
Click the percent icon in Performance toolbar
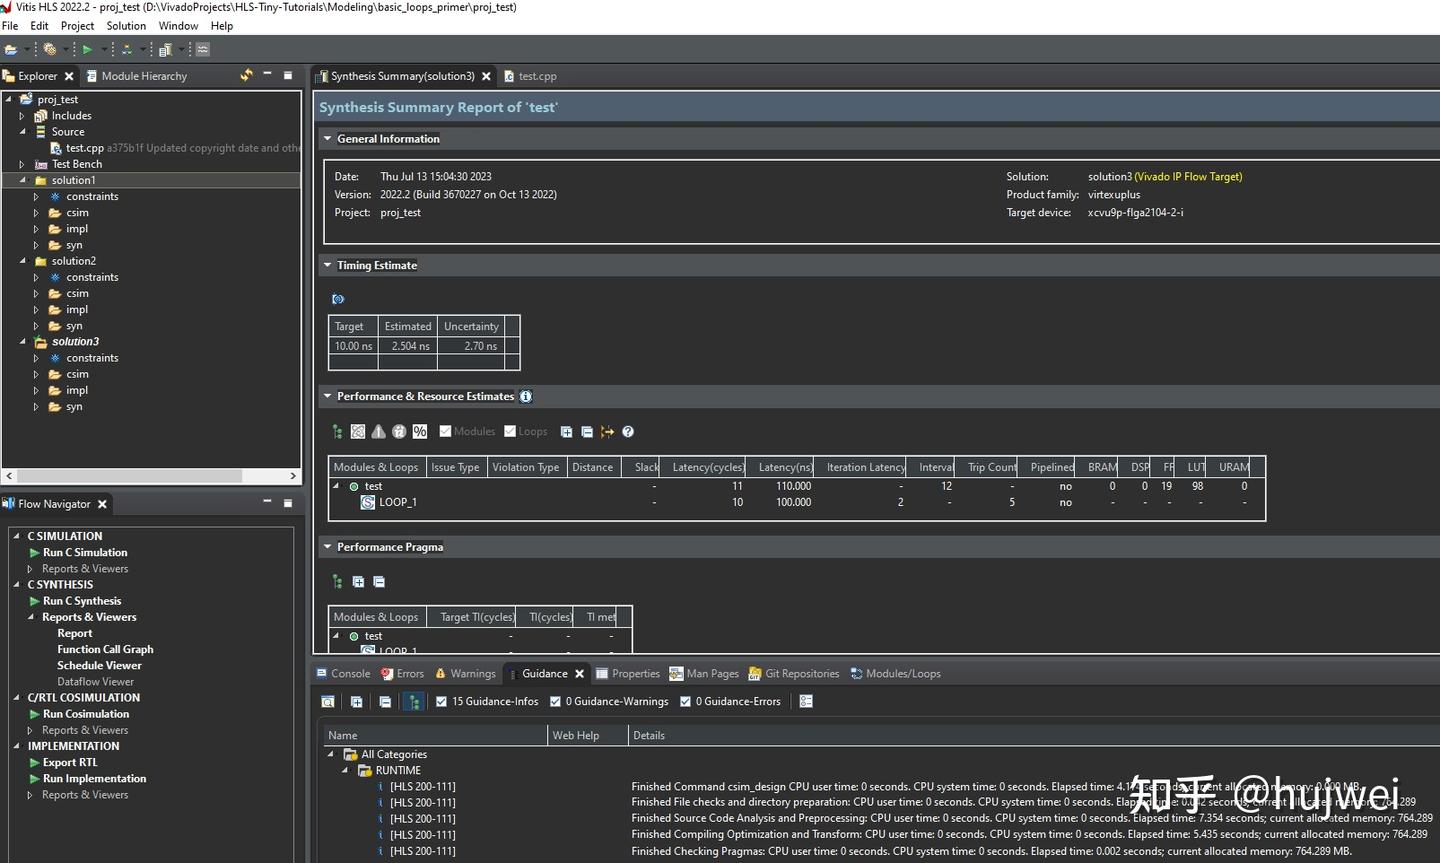pyautogui.click(x=420, y=432)
